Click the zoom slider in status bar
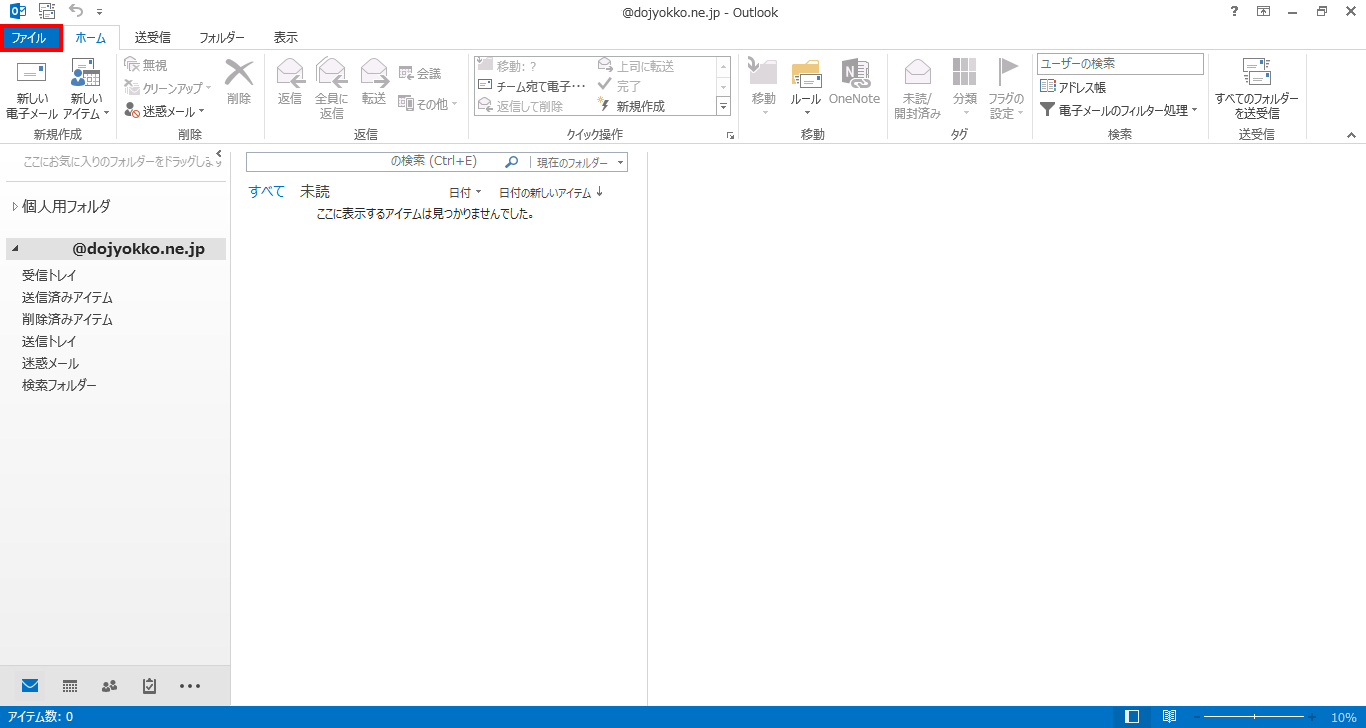Viewport: 1366px width, 728px height. pyautogui.click(x=1255, y=717)
